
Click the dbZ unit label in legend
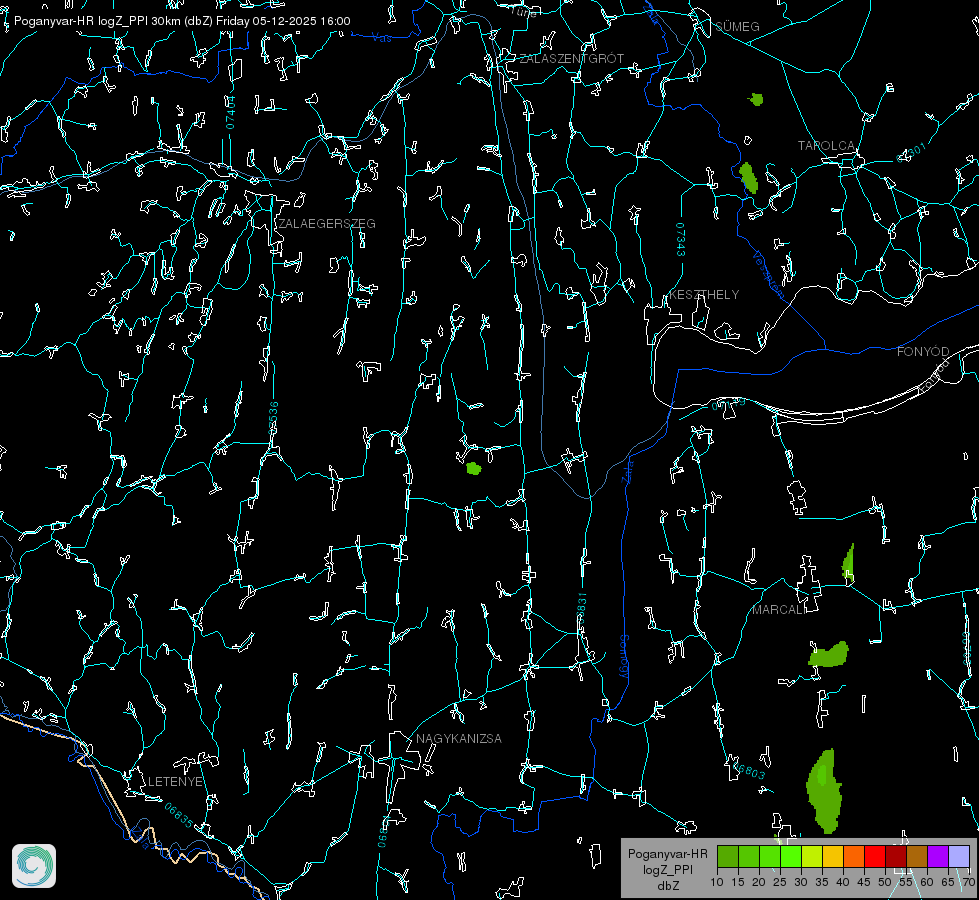coord(667,886)
